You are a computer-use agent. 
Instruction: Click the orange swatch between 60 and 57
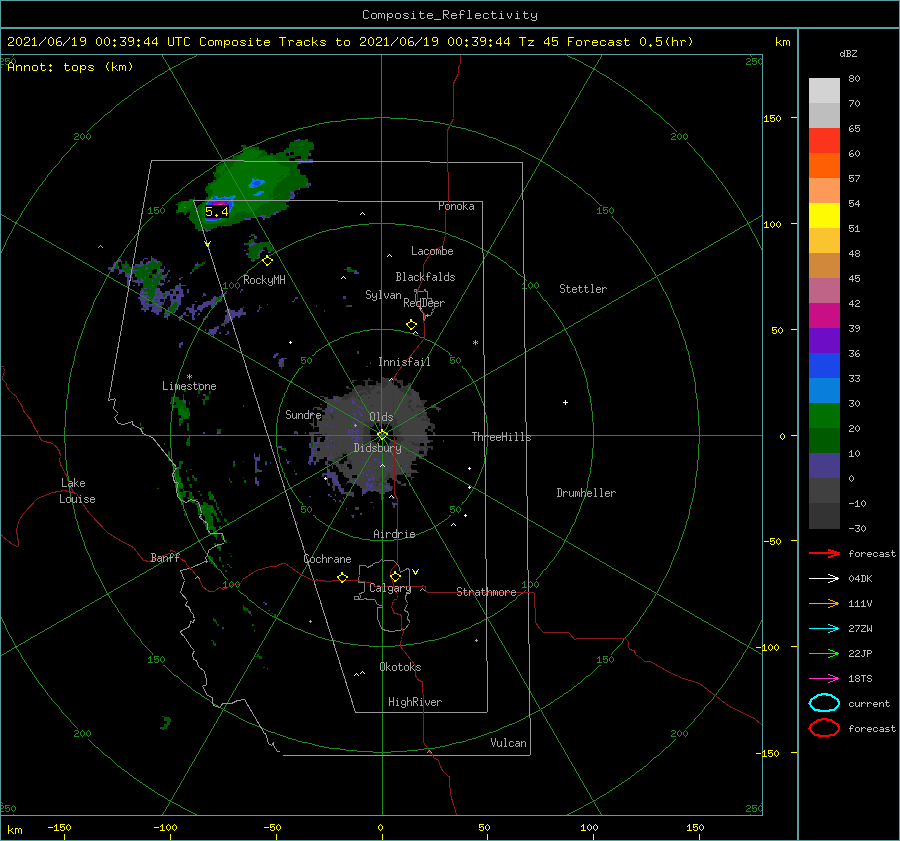point(824,165)
